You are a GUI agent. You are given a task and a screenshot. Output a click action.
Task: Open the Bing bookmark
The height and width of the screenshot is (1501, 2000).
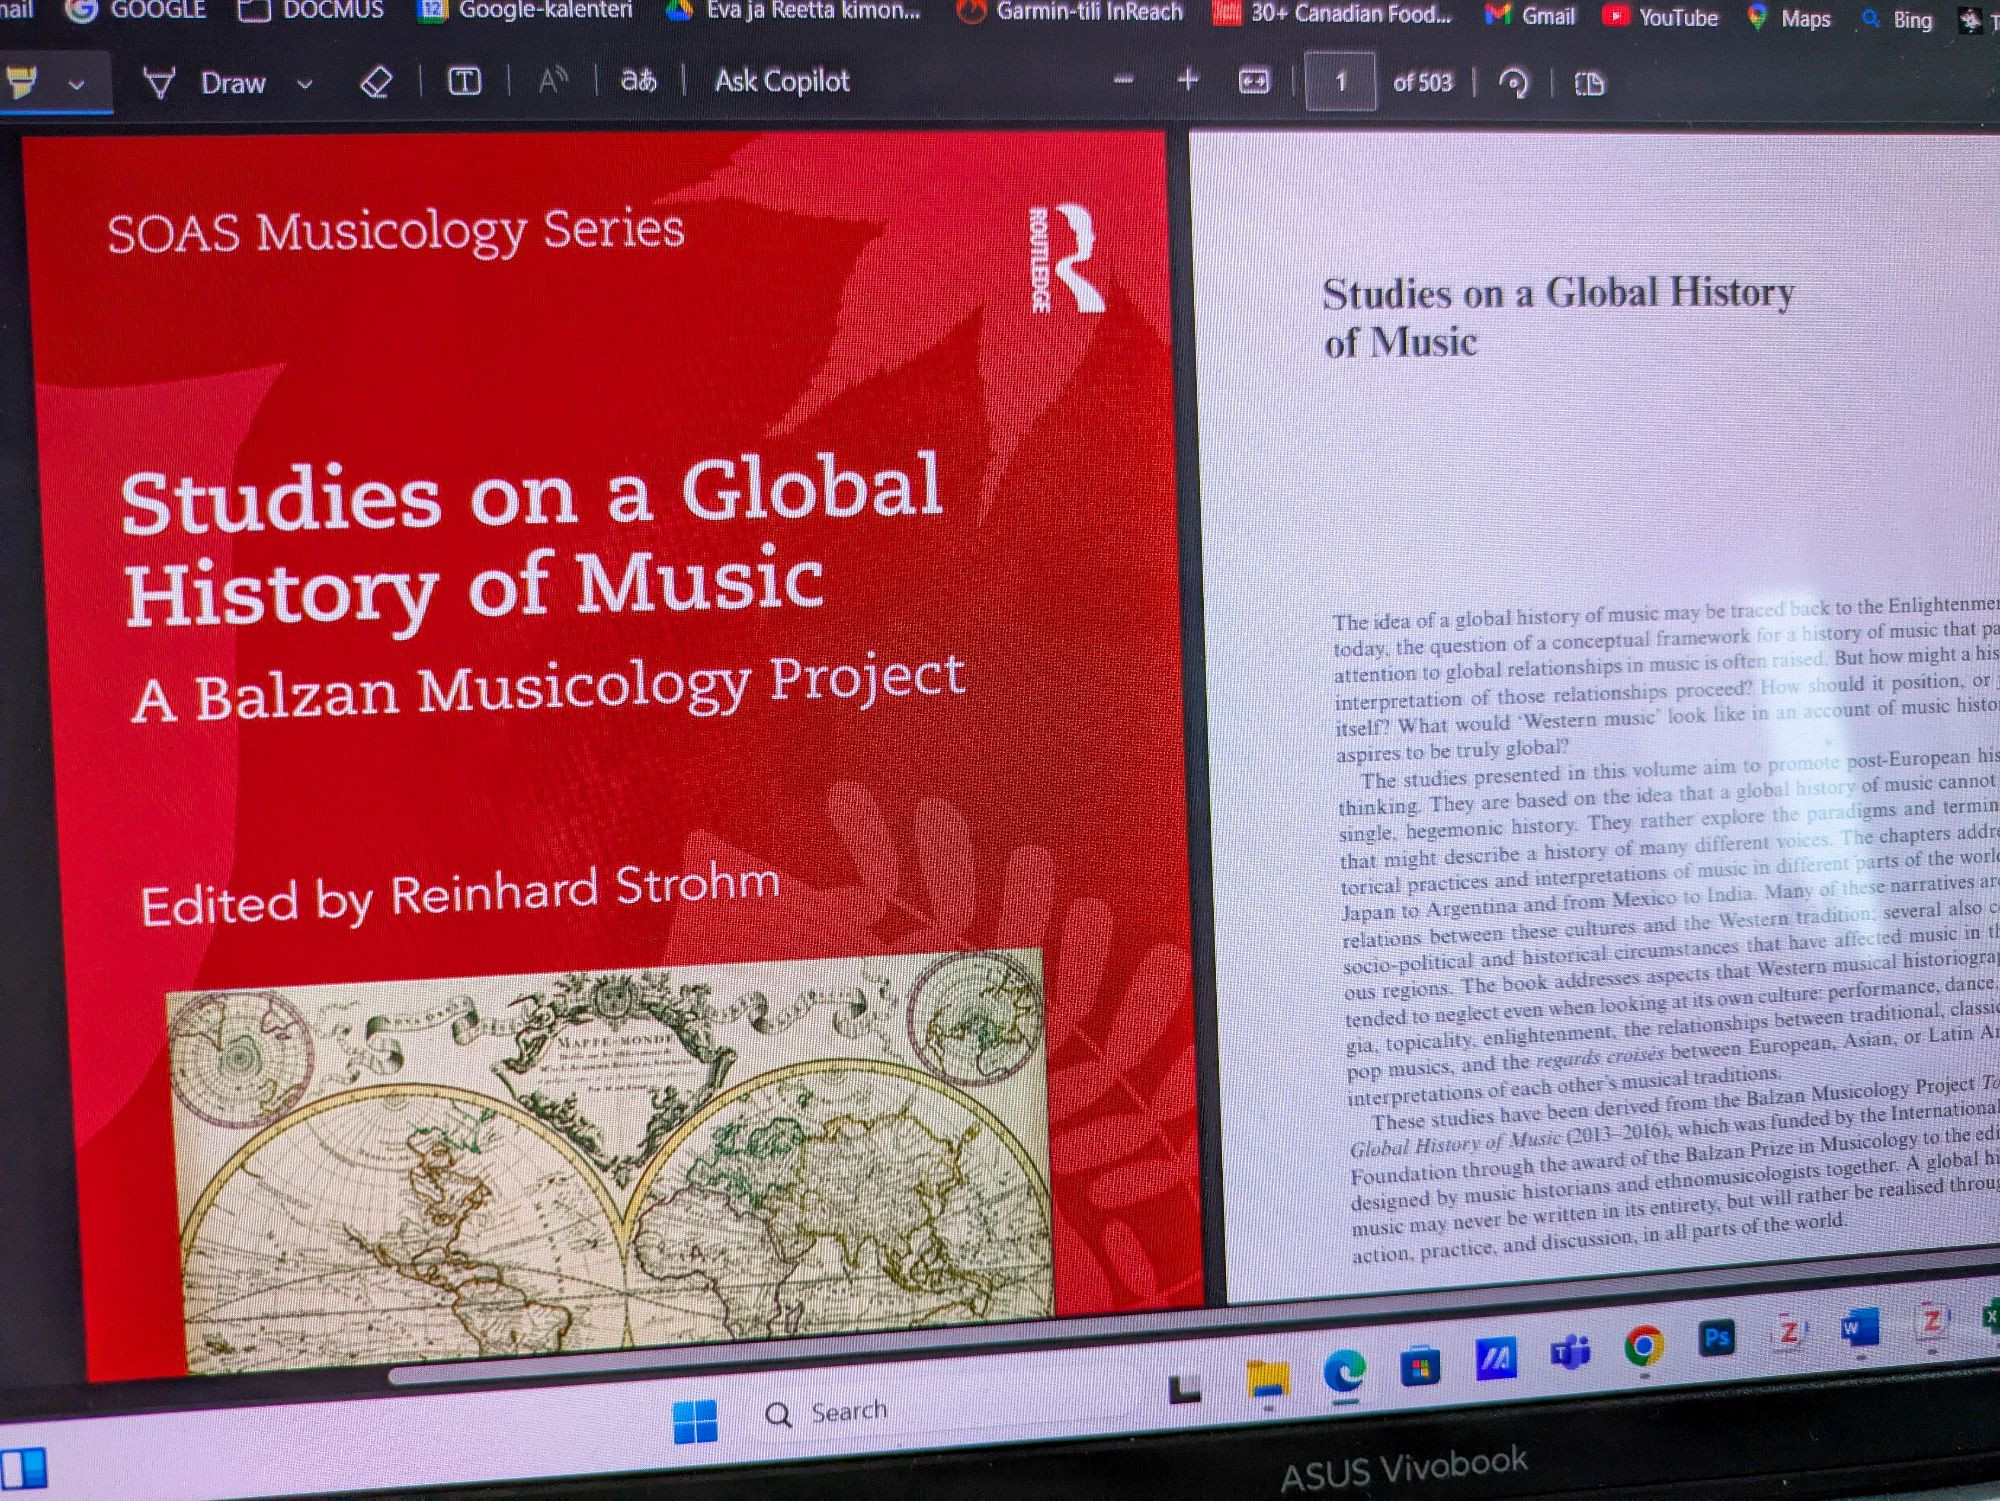tap(1896, 19)
